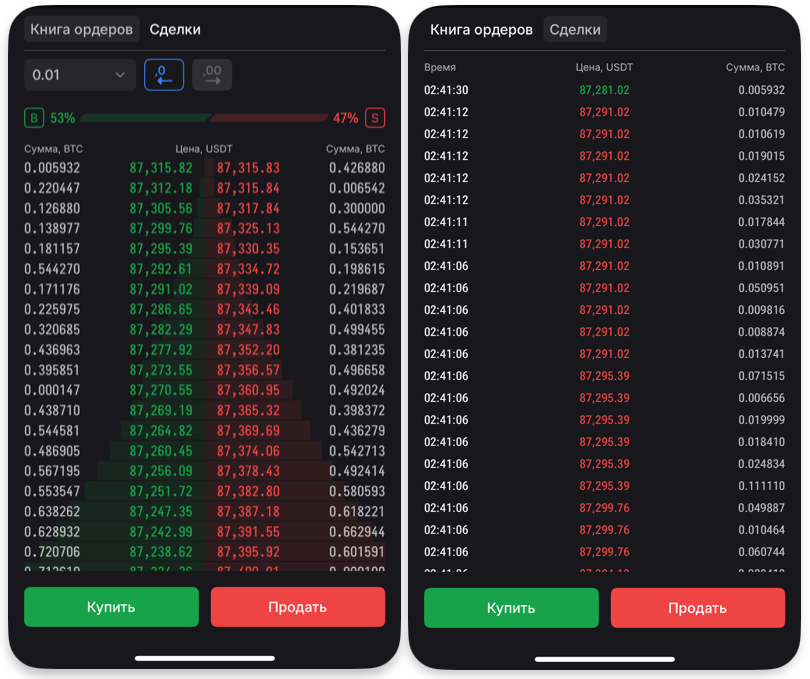This screenshot has width=810, height=679.
Task: Select Книга ордеров tab in left panel
Action: [x=82, y=29]
